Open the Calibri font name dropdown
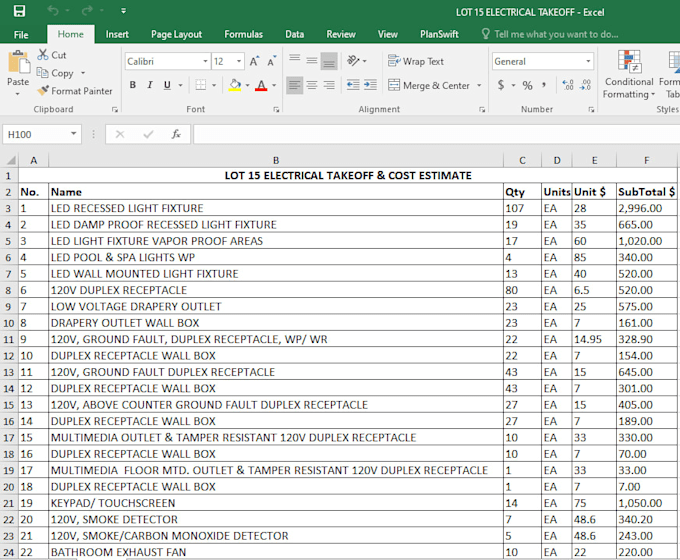This screenshot has width=680, height=560. pos(206,62)
